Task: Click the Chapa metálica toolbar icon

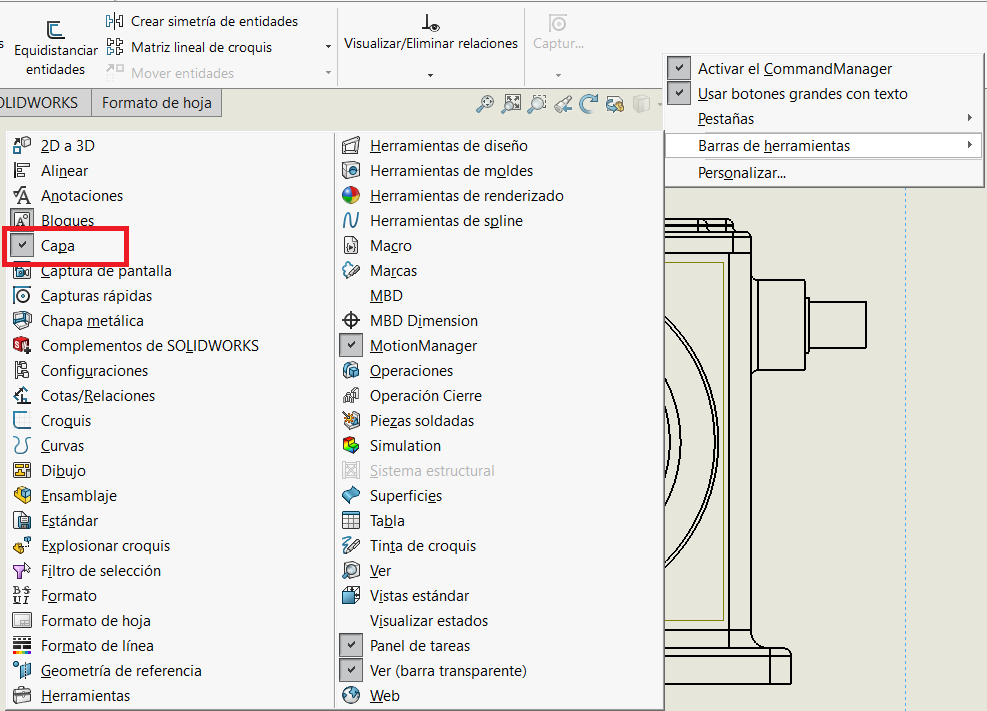Action: tap(22, 321)
